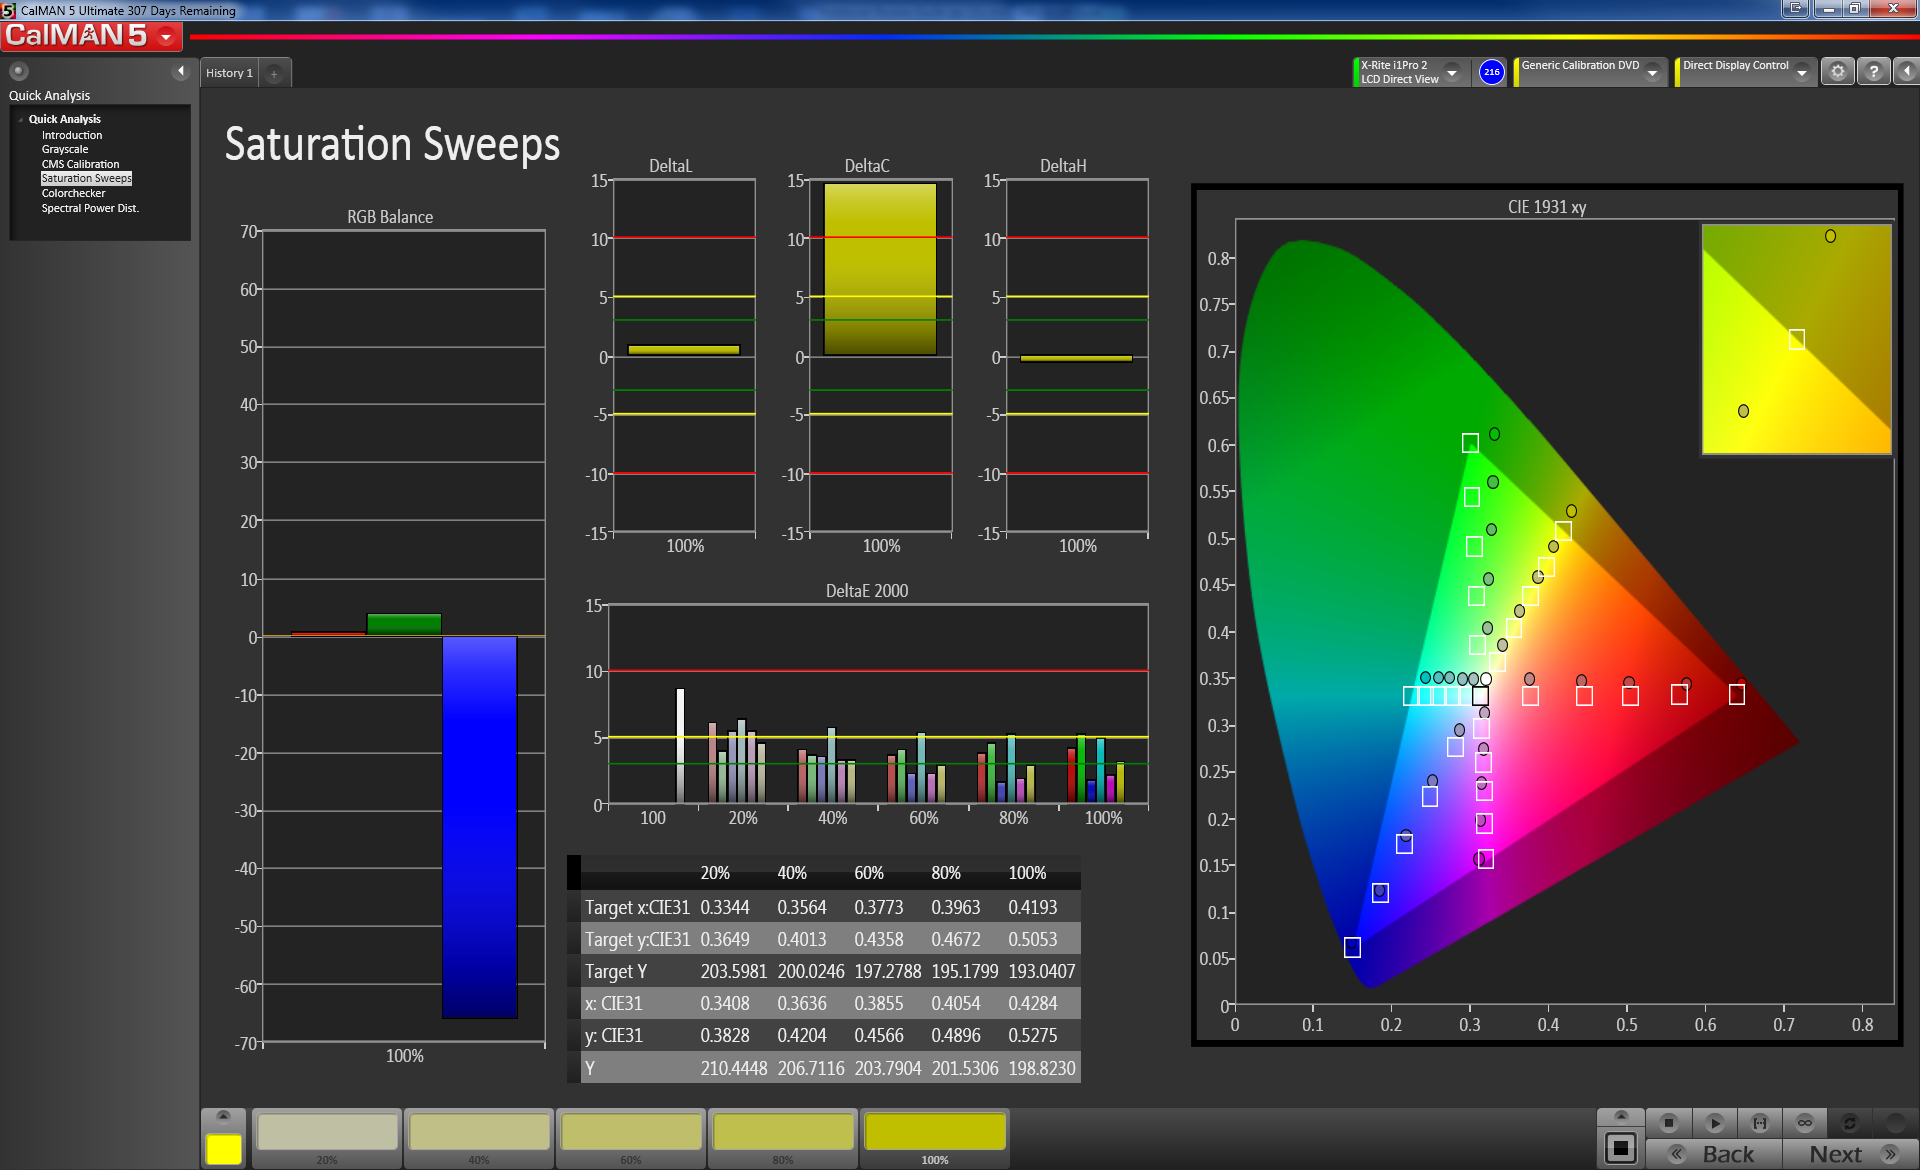Open settings gear icon

tap(1837, 72)
